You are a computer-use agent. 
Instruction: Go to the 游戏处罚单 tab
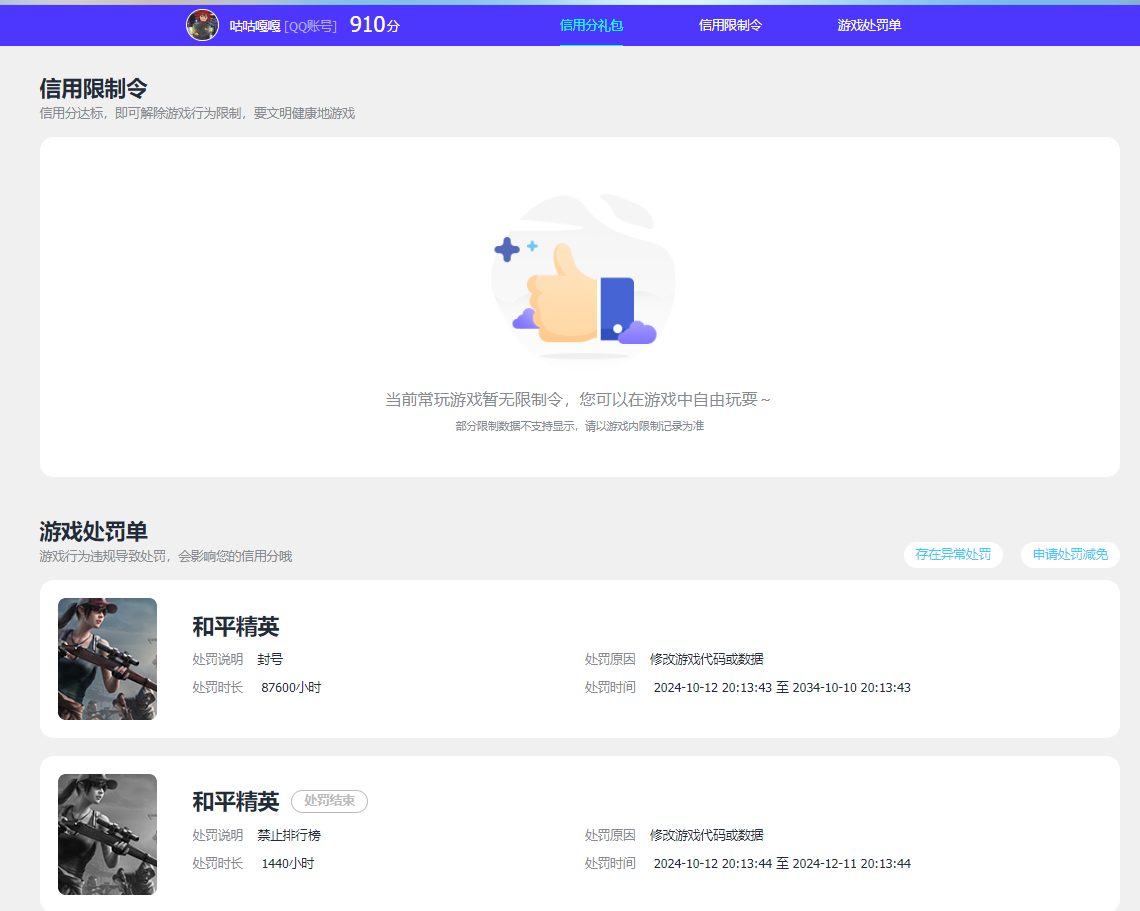(x=869, y=25)
